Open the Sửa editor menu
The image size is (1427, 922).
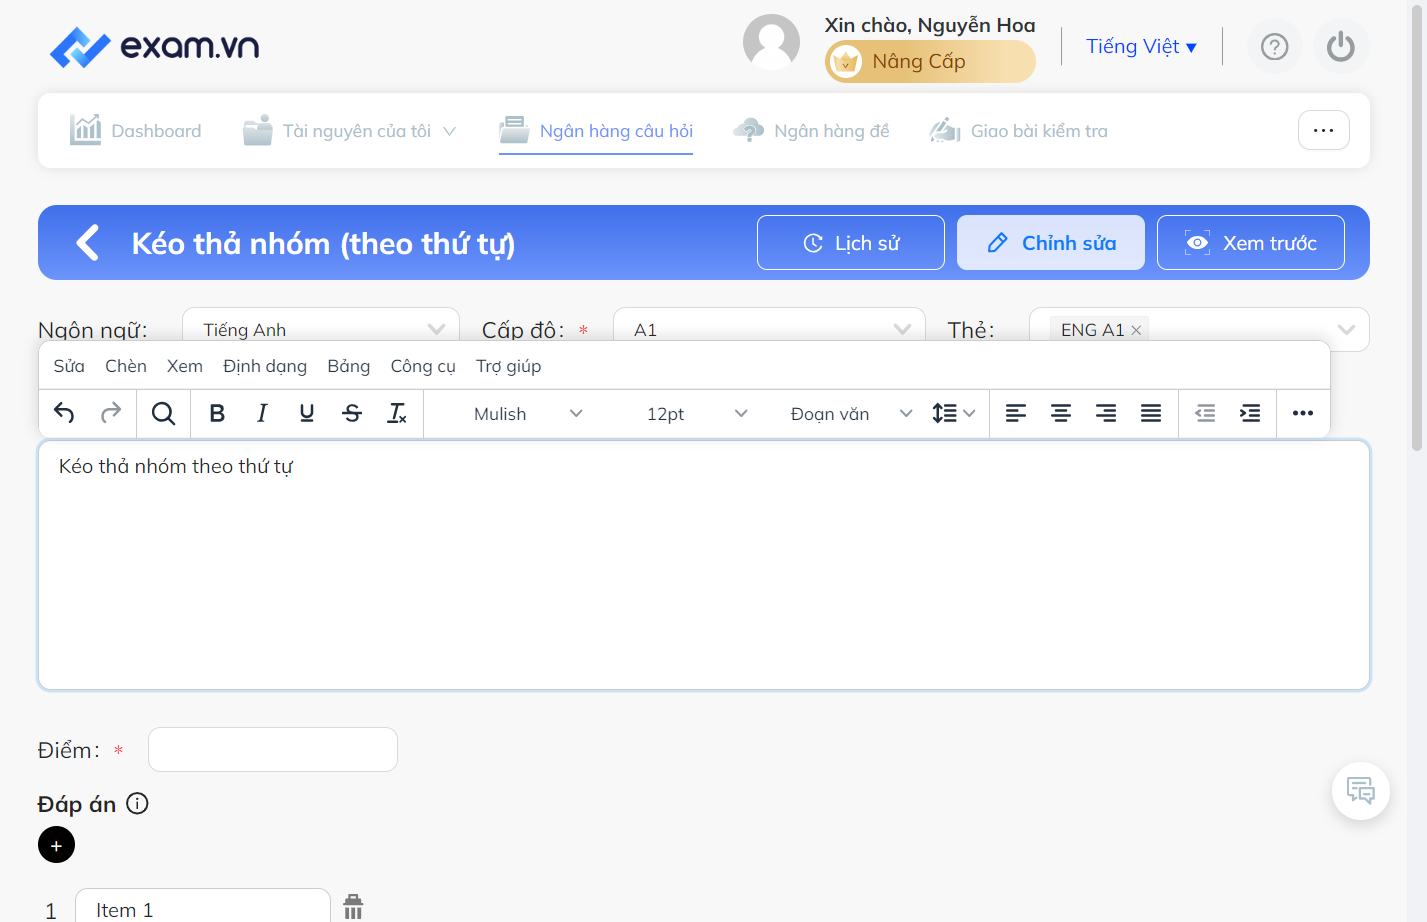(69, 366)
